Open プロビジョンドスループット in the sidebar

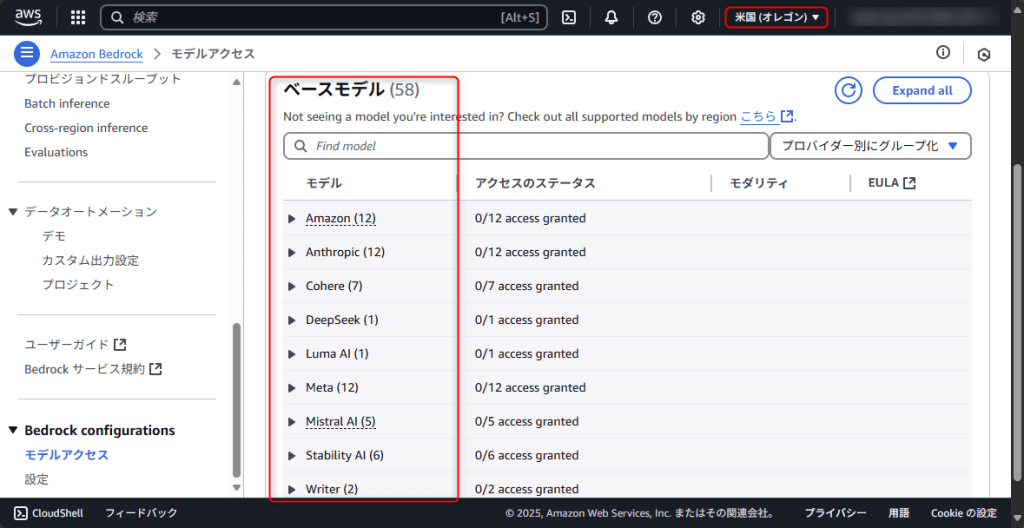tap(103, 79)
